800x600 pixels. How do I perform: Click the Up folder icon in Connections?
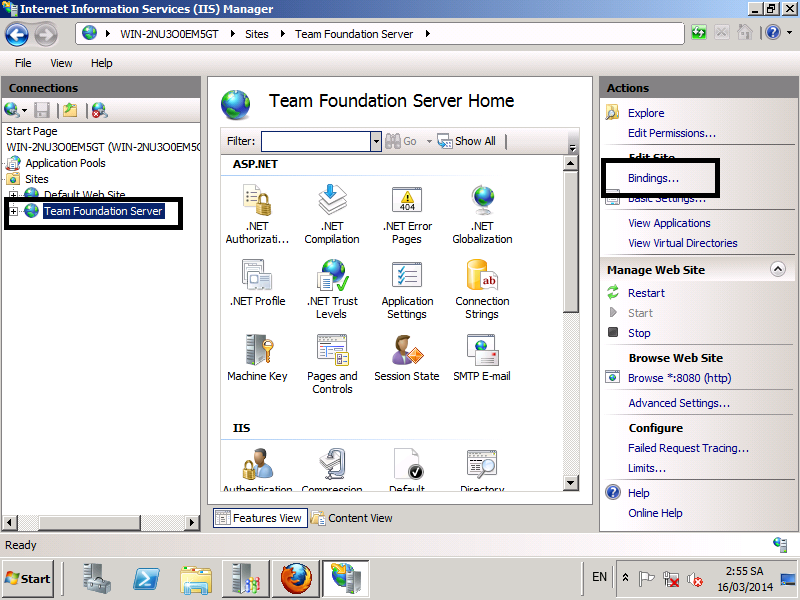pyautogui.click(x=70, y=110)
